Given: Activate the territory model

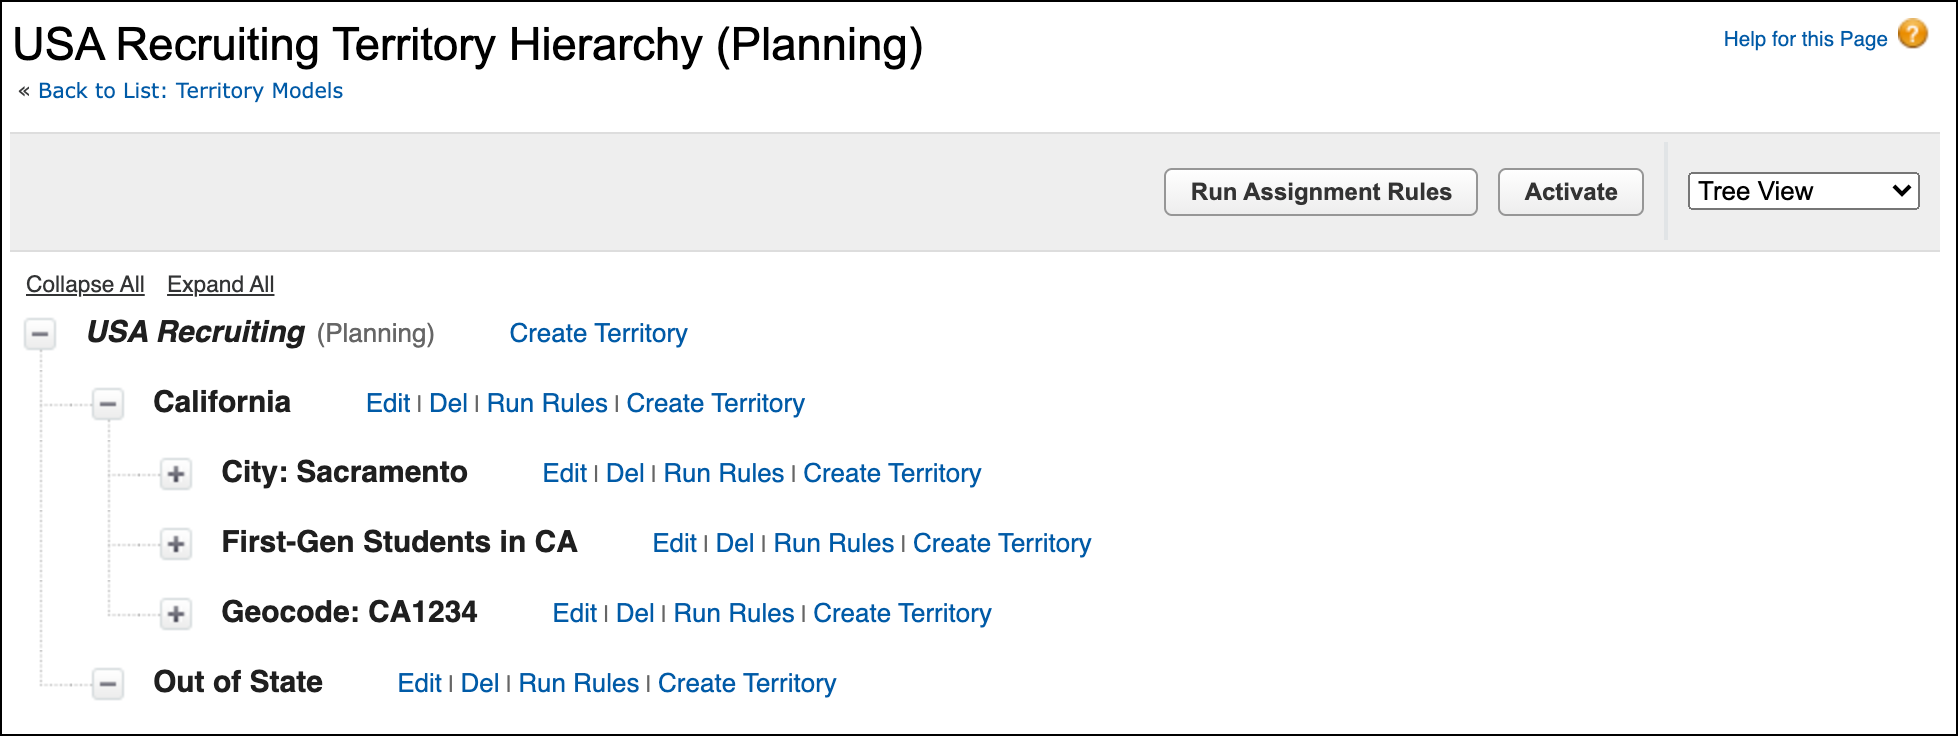Looking at the screenshot, I should [1569, 191].
